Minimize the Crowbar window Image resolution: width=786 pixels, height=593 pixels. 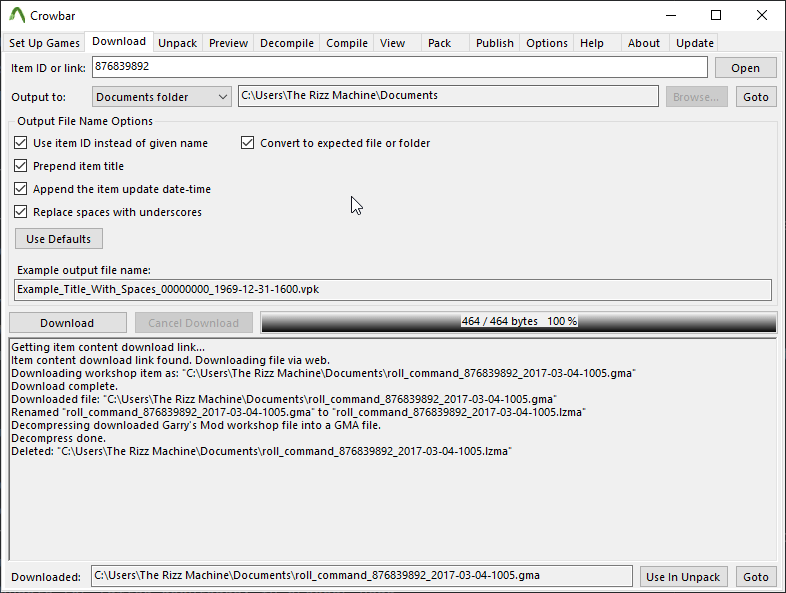click(671, 15)
